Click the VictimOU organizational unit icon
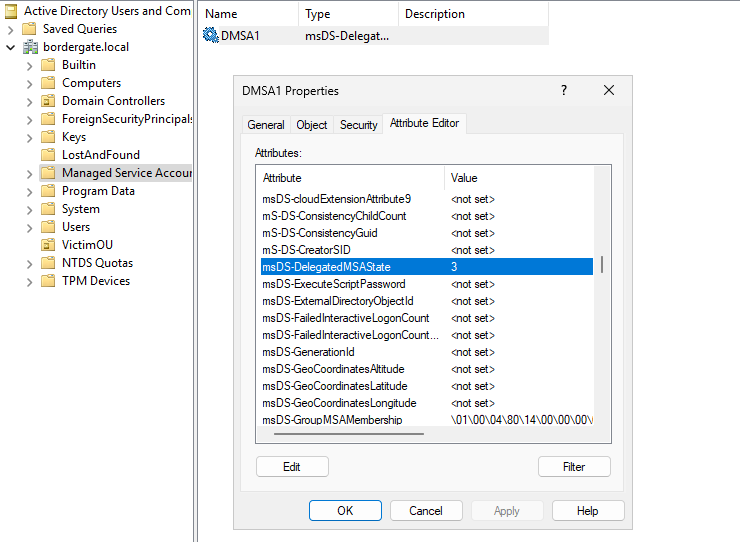 point(48,245)
